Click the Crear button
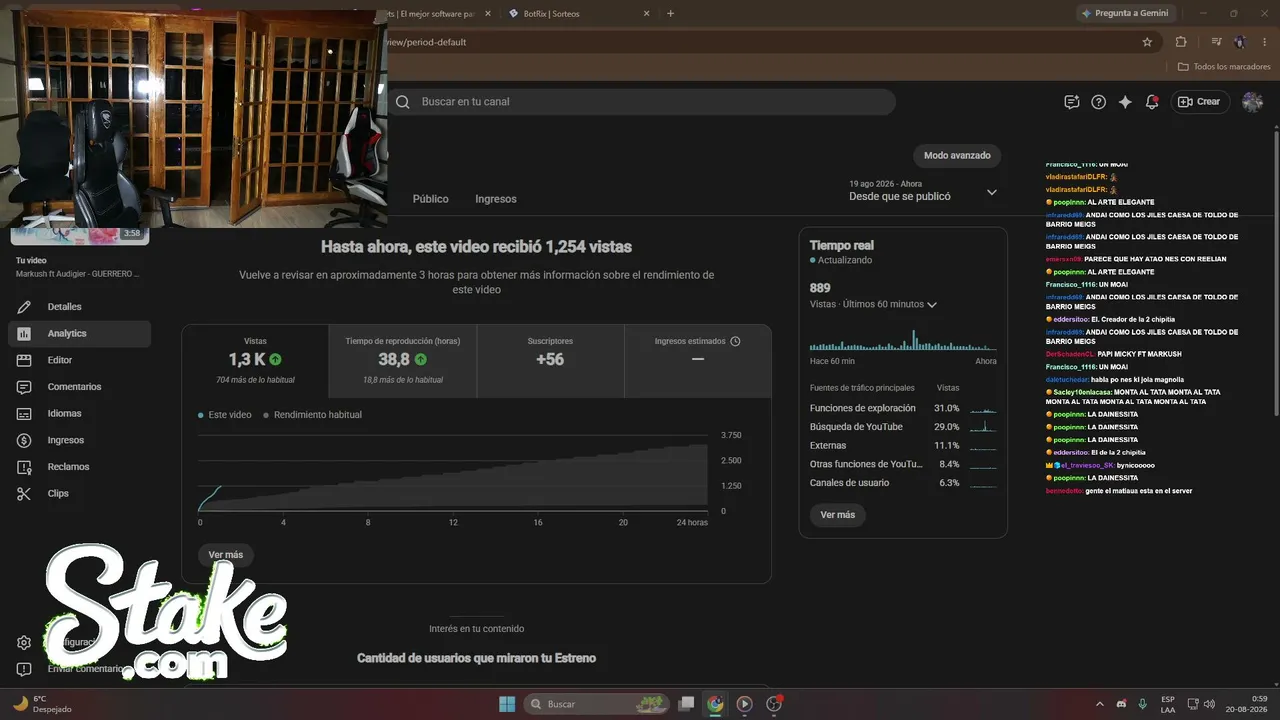The image size is (1280, 720). [x=1200, y=102]
